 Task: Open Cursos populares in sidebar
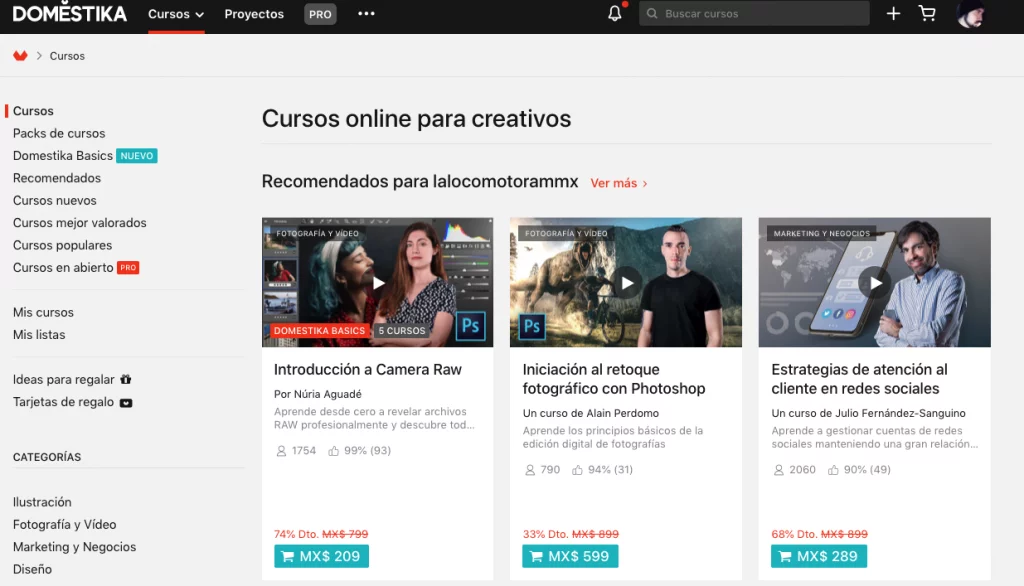point(63,245)
